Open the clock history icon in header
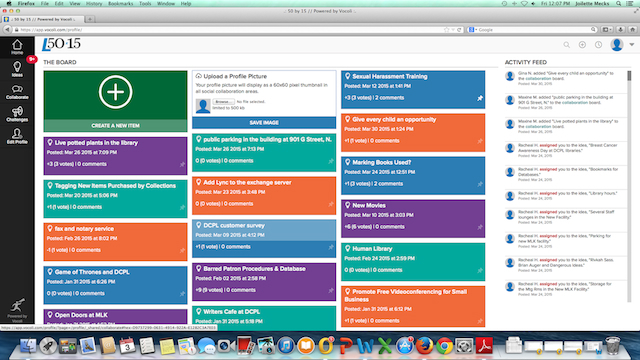Viewport: 640px width, 360px height. pos(598,44)
